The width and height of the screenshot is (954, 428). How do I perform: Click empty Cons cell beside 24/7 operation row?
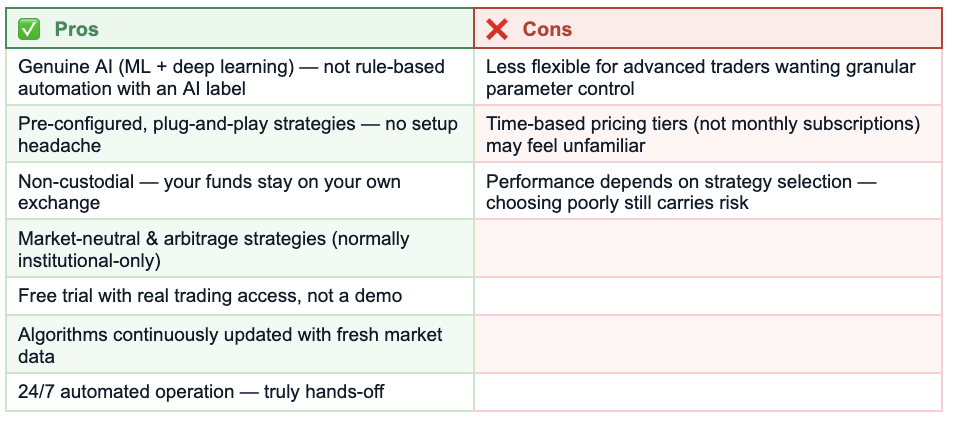[x=708, y=391]
